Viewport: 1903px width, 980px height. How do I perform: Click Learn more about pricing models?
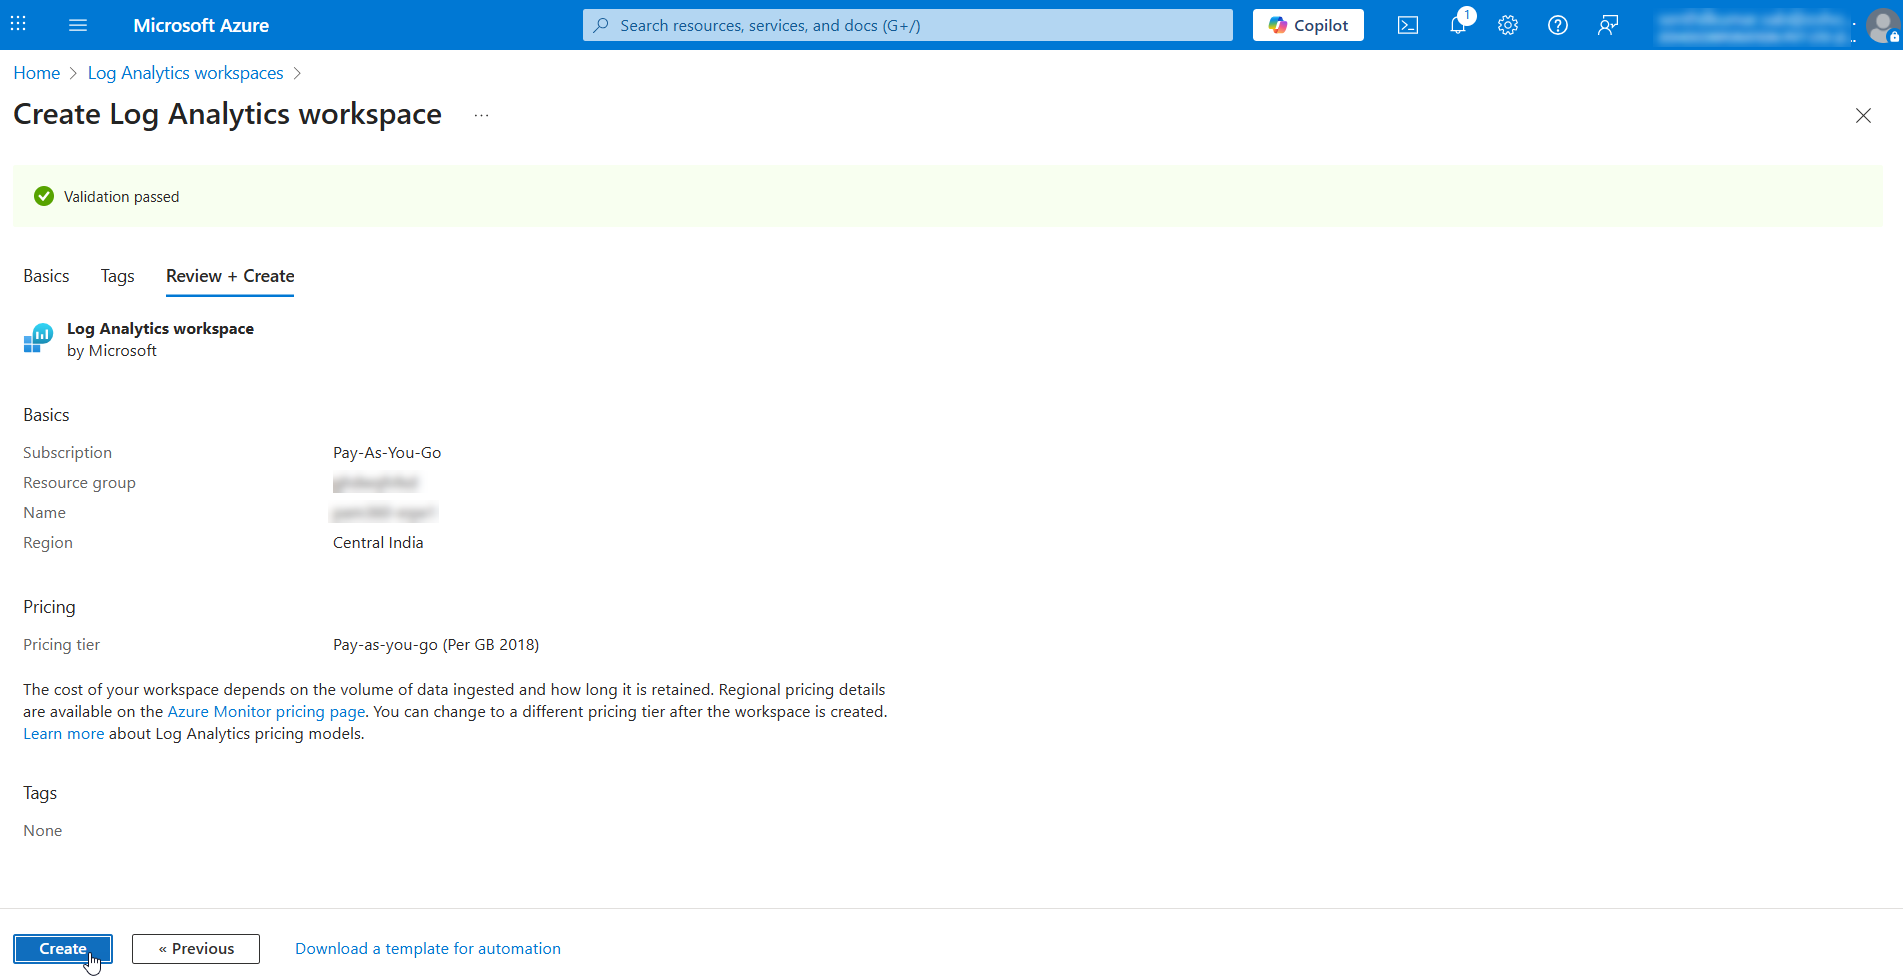click(x=63, y=733)
